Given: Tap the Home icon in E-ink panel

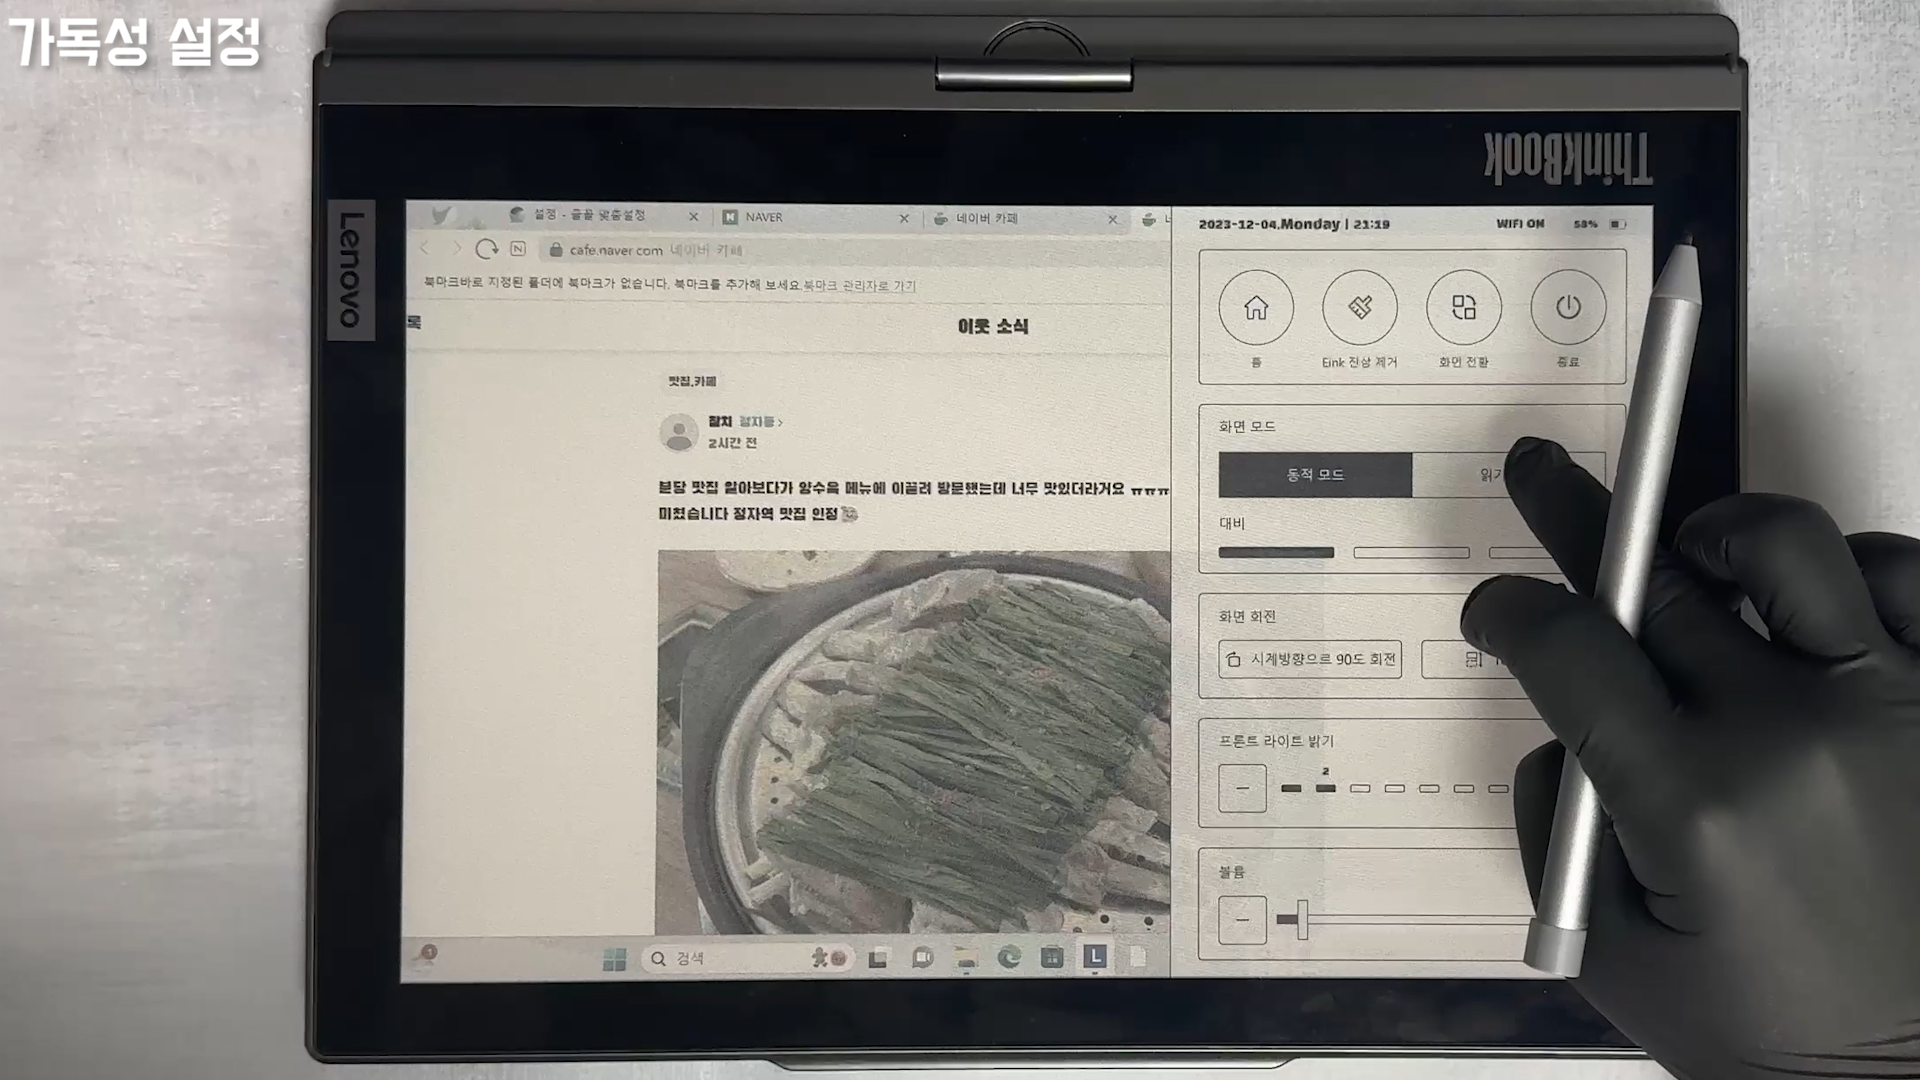Looking at the screenshot, I should tap(1255, 308).
